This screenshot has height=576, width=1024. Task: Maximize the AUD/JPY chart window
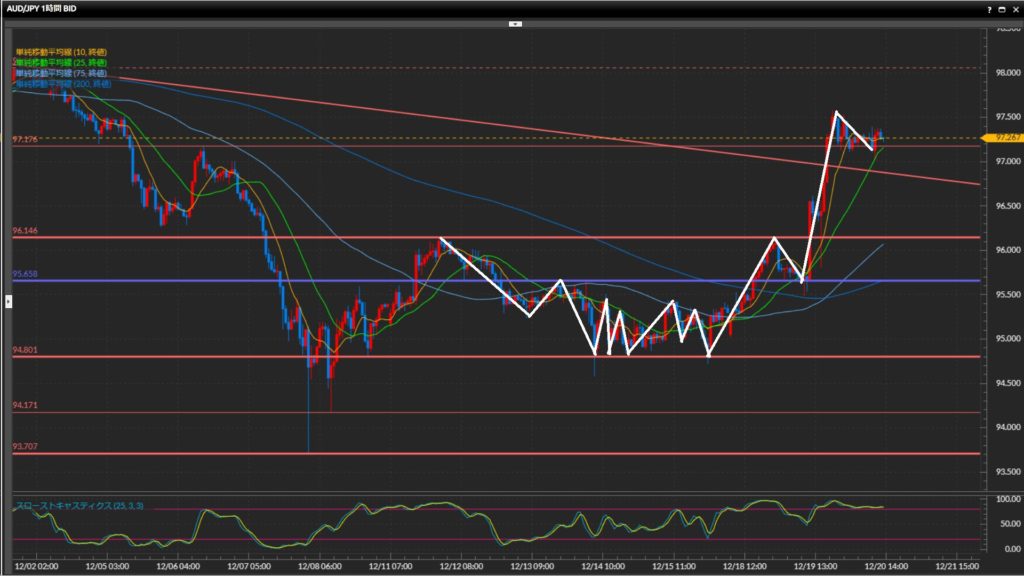coord(1001,8)
